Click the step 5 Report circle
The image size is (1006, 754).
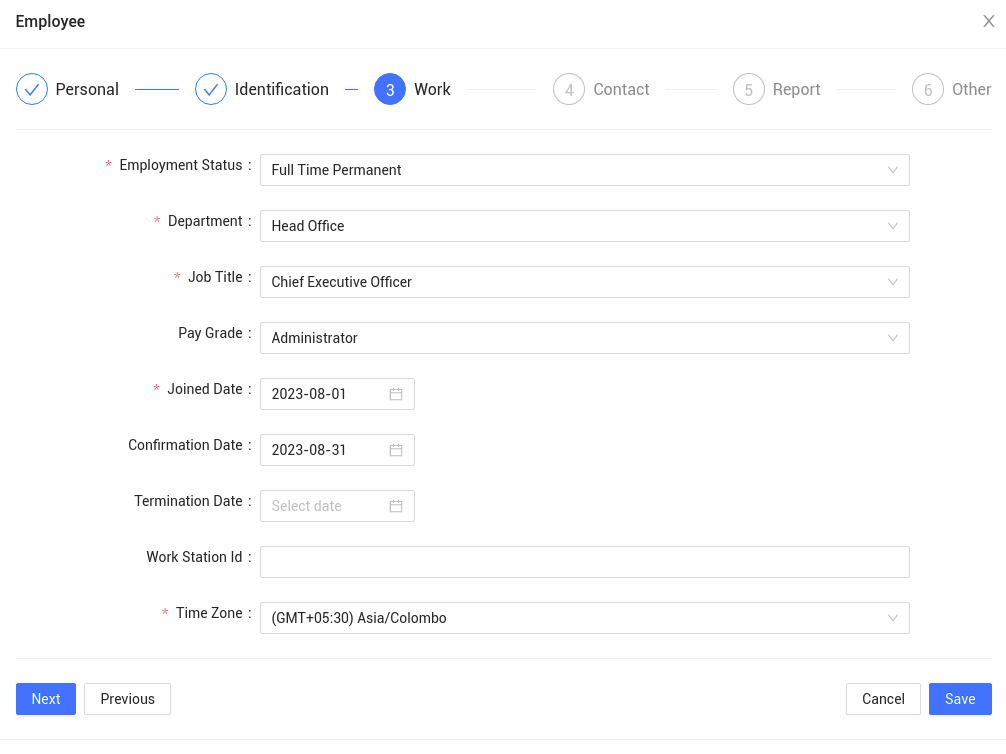click(749, 89)
